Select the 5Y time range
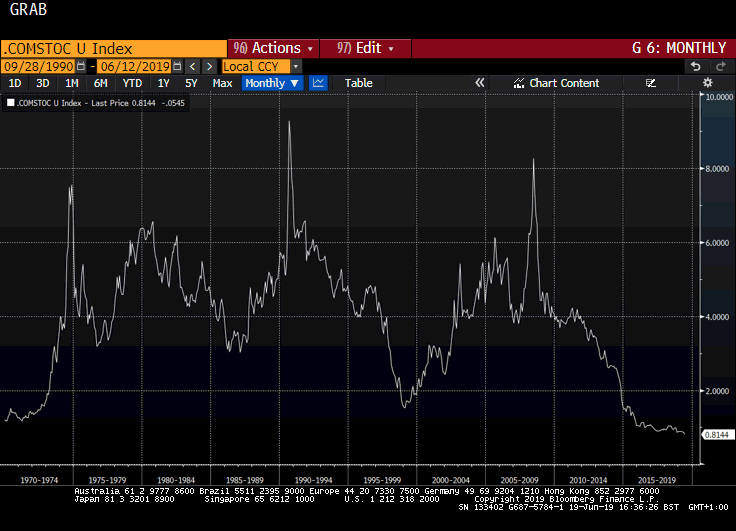The width and height of the screenshot is (736, 531). pos(192,83)
